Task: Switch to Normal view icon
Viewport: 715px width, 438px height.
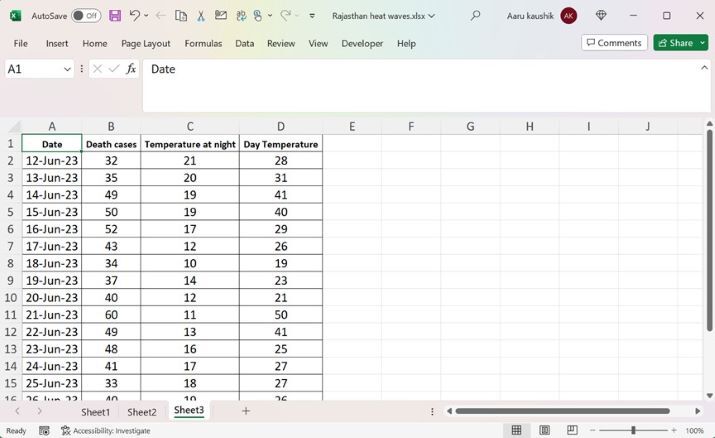Action: pos(516,430)
